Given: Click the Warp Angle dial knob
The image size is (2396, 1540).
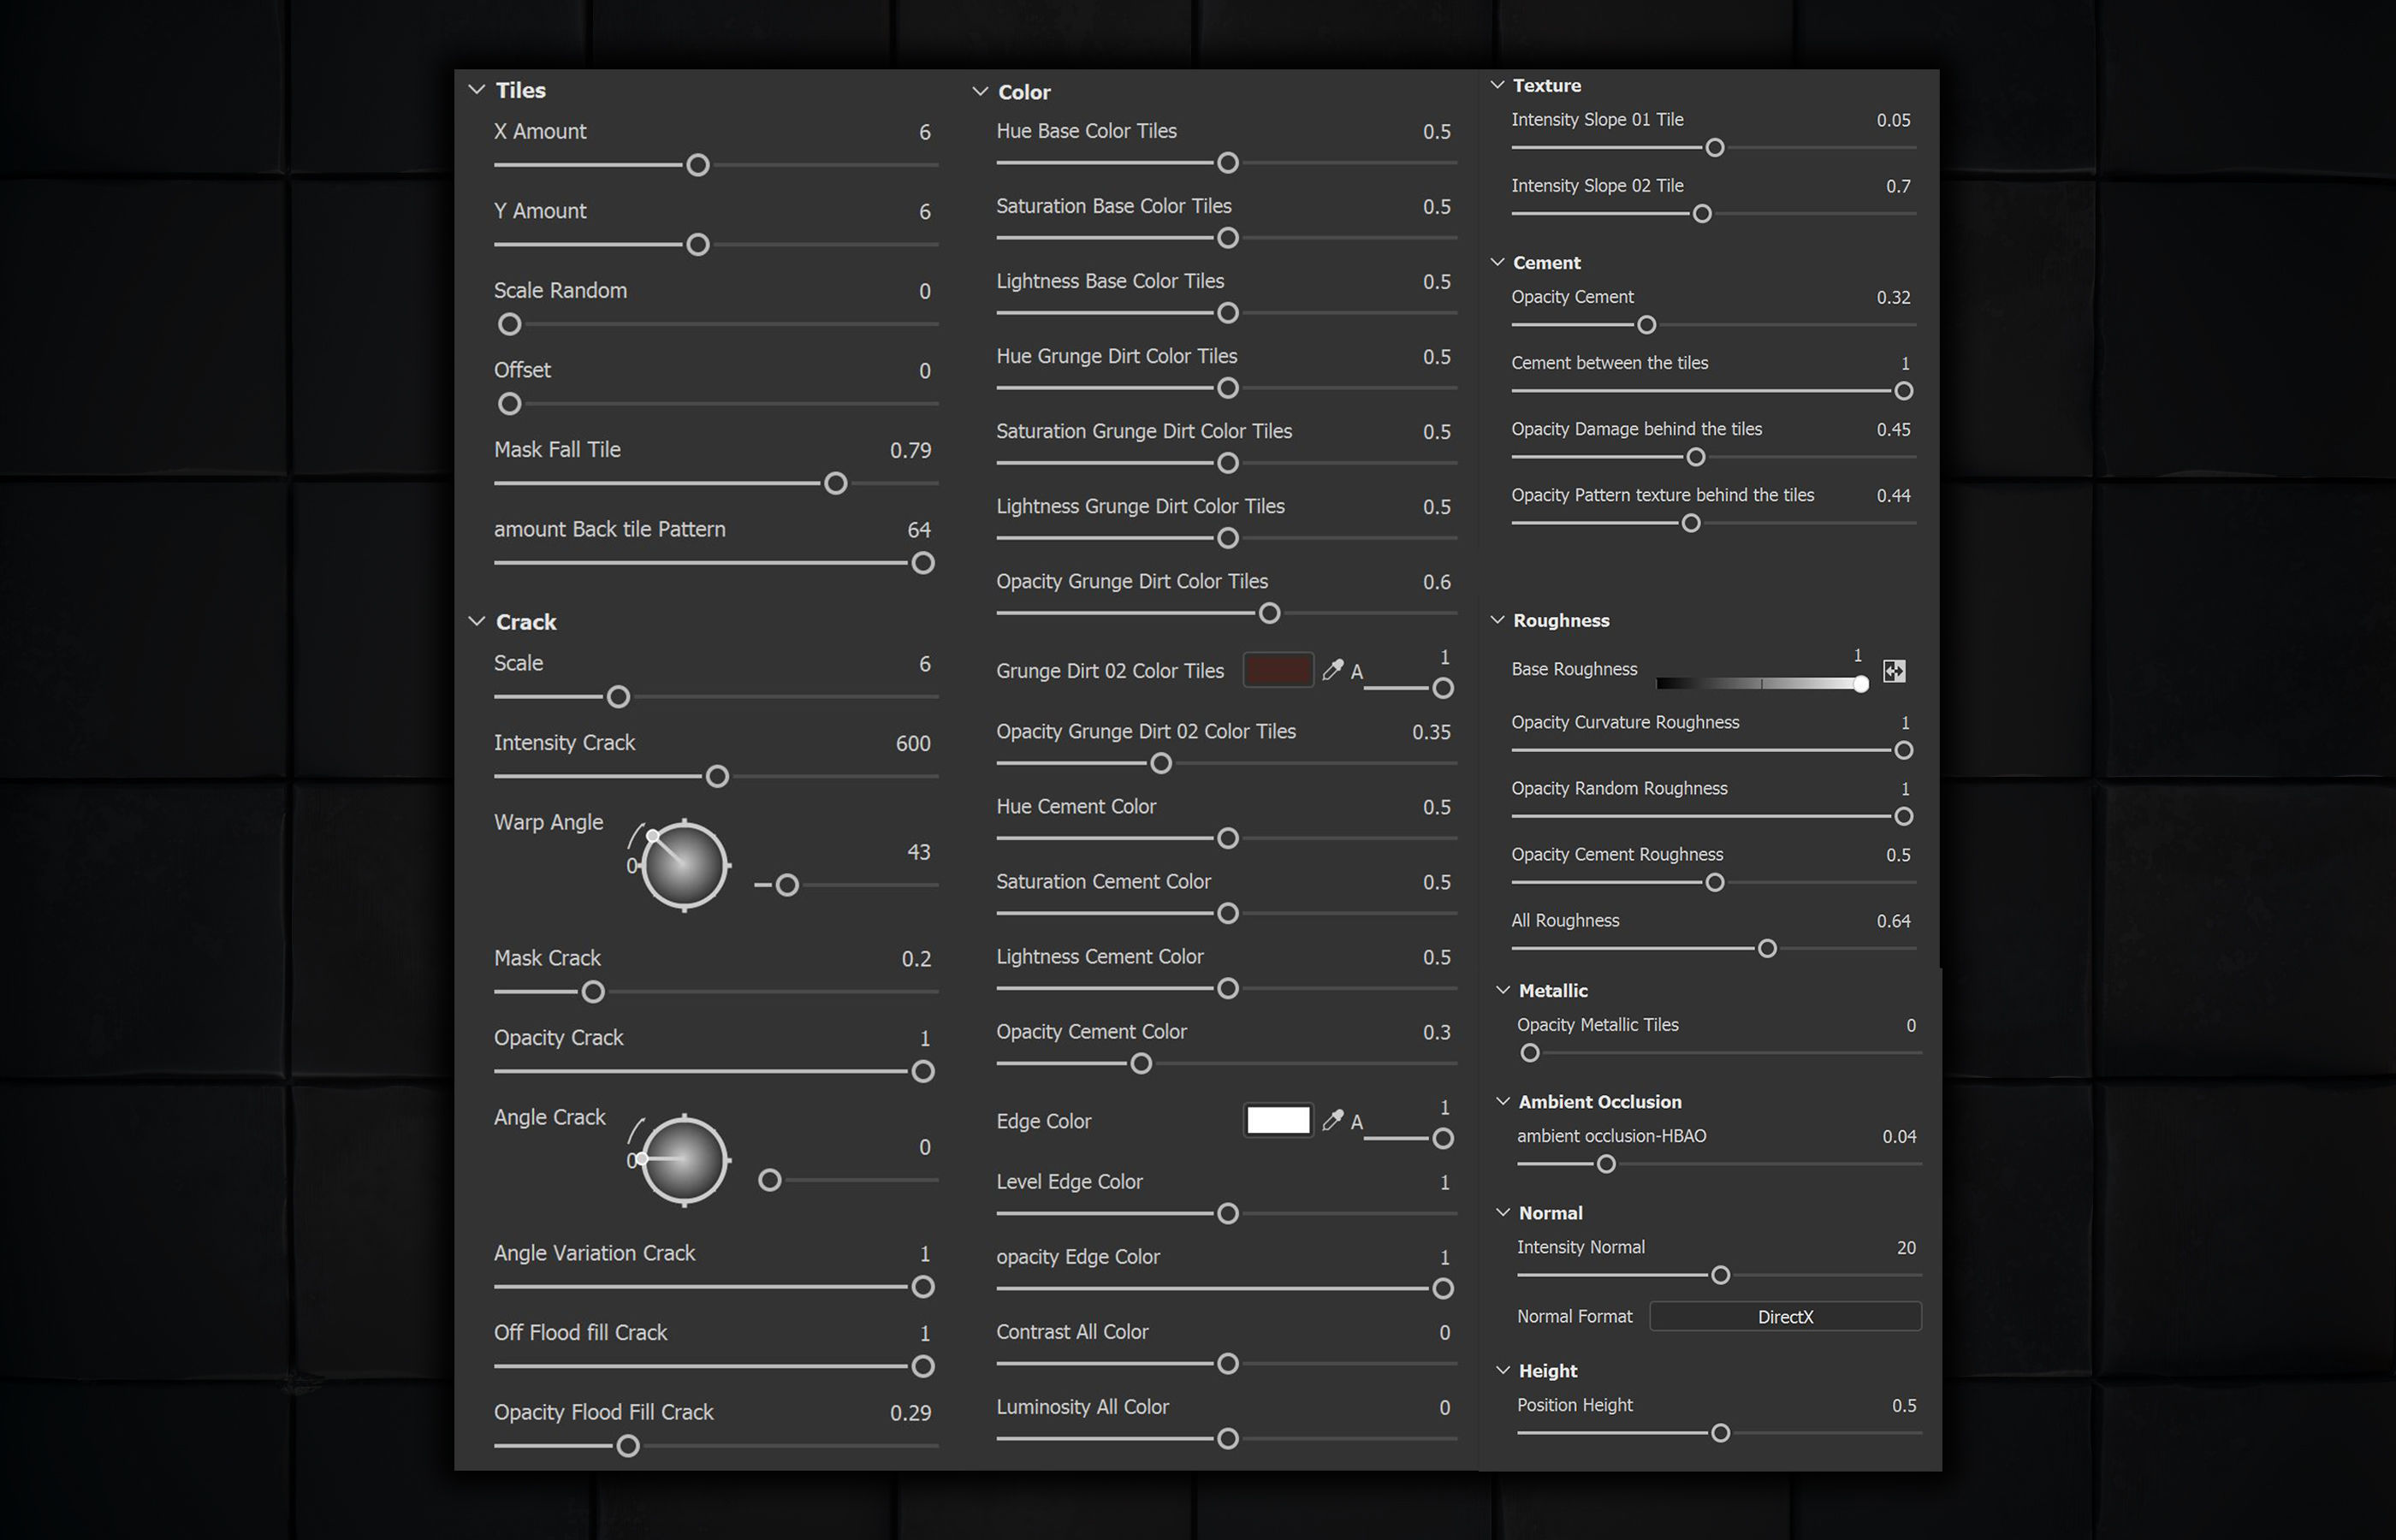Looking at the screenshot, I should click(x=685, y=865).
